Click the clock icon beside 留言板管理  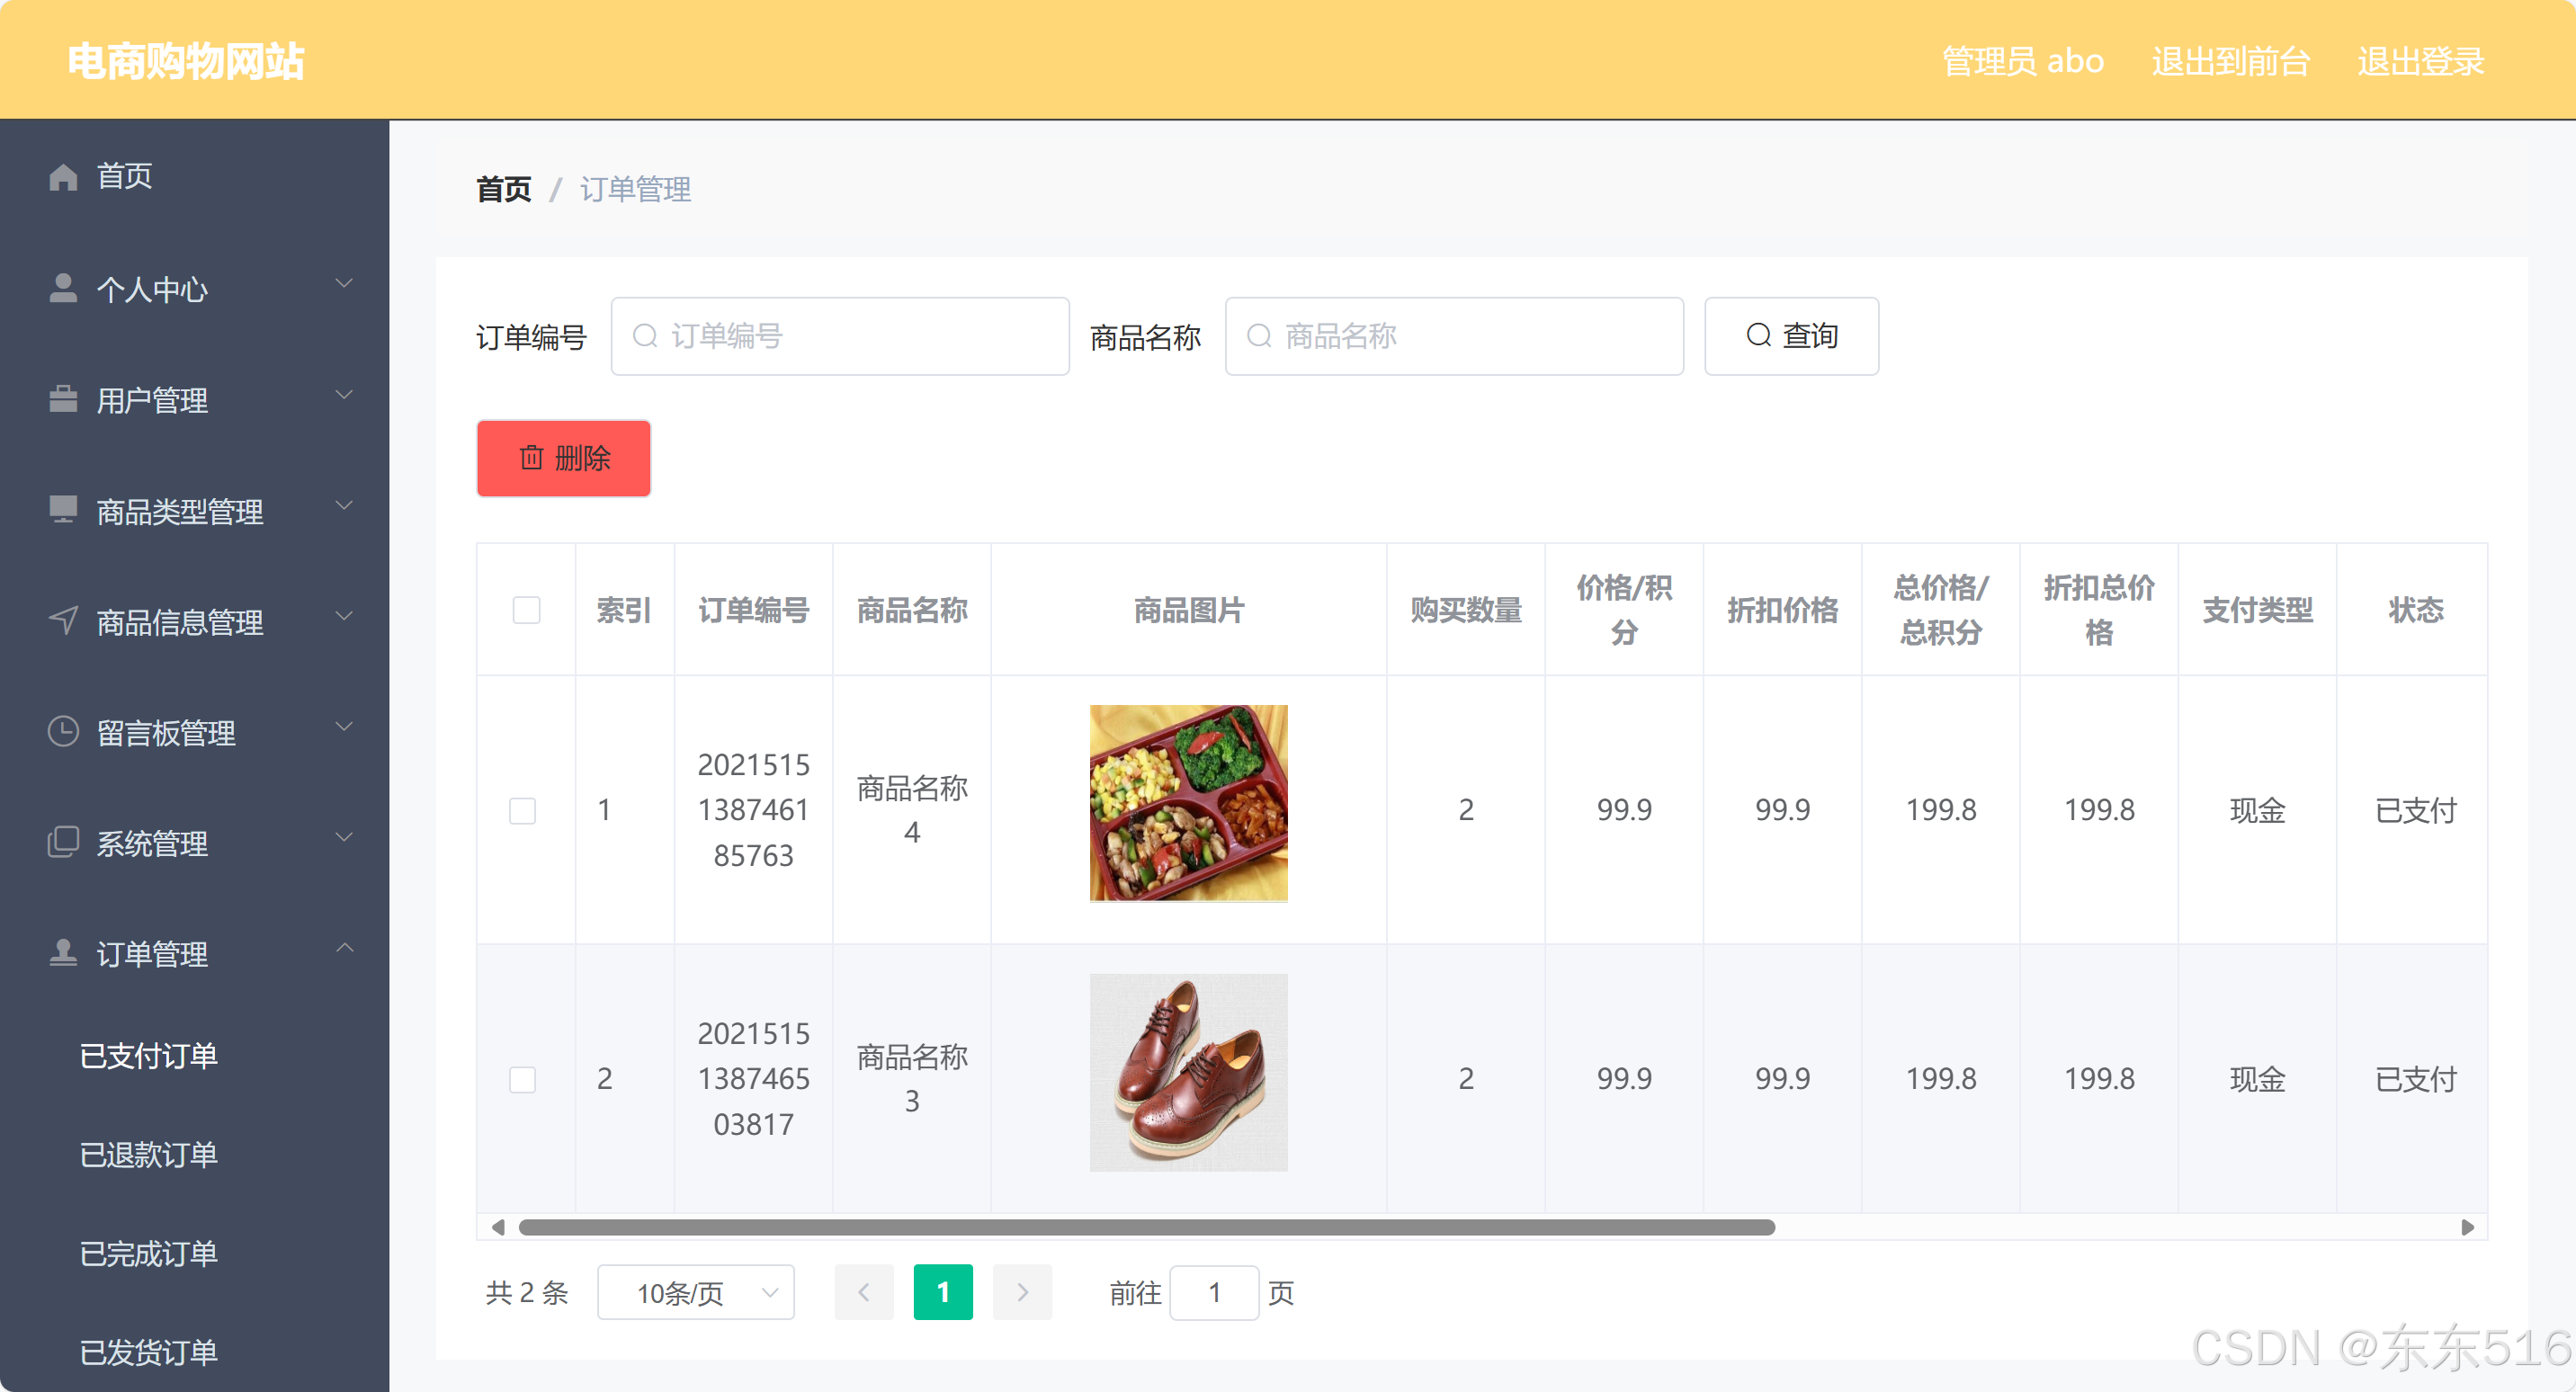63,732
